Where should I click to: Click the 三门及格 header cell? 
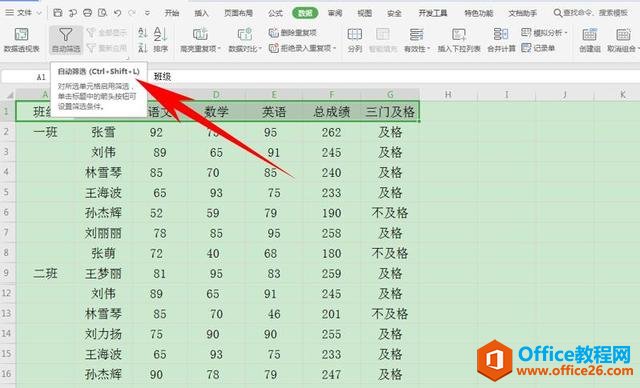pos(390,112)
